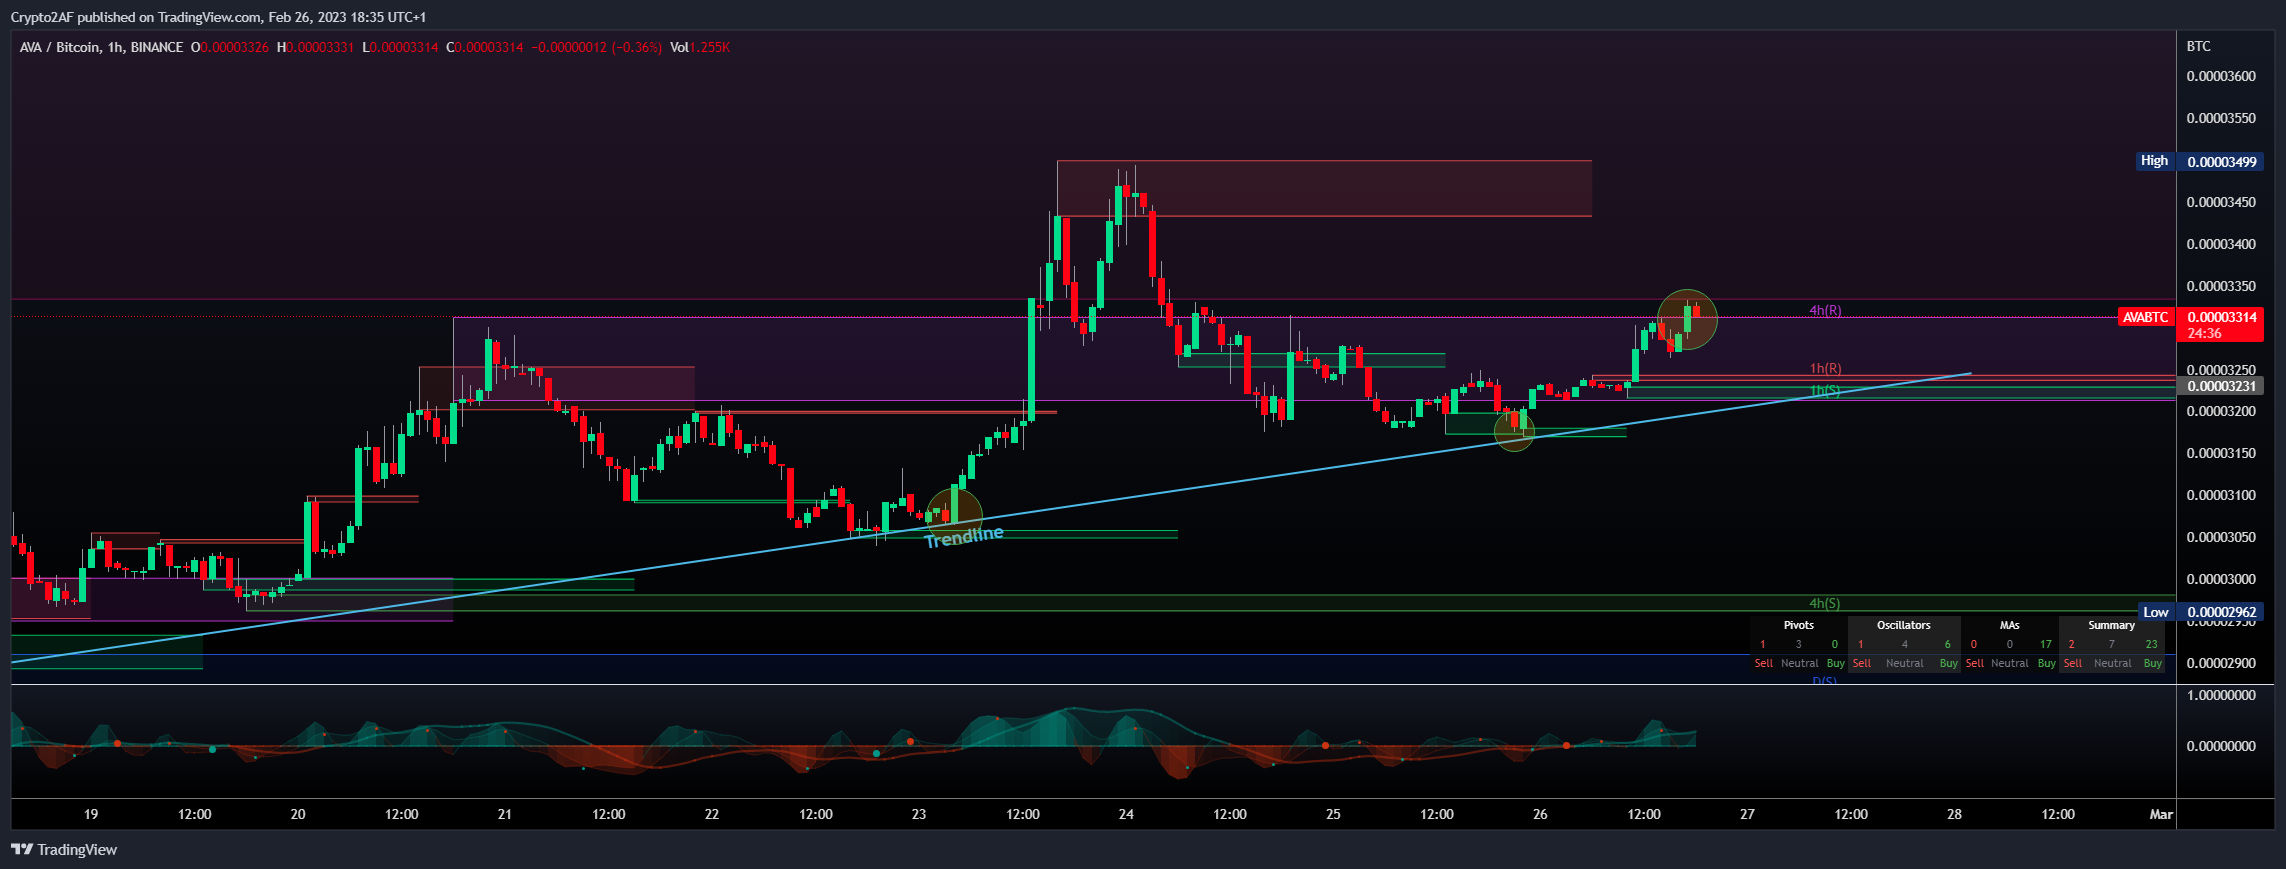Click the countdown timer 24:36
The width and height of the screenshot is (2286, 869).
[2204, 333]
